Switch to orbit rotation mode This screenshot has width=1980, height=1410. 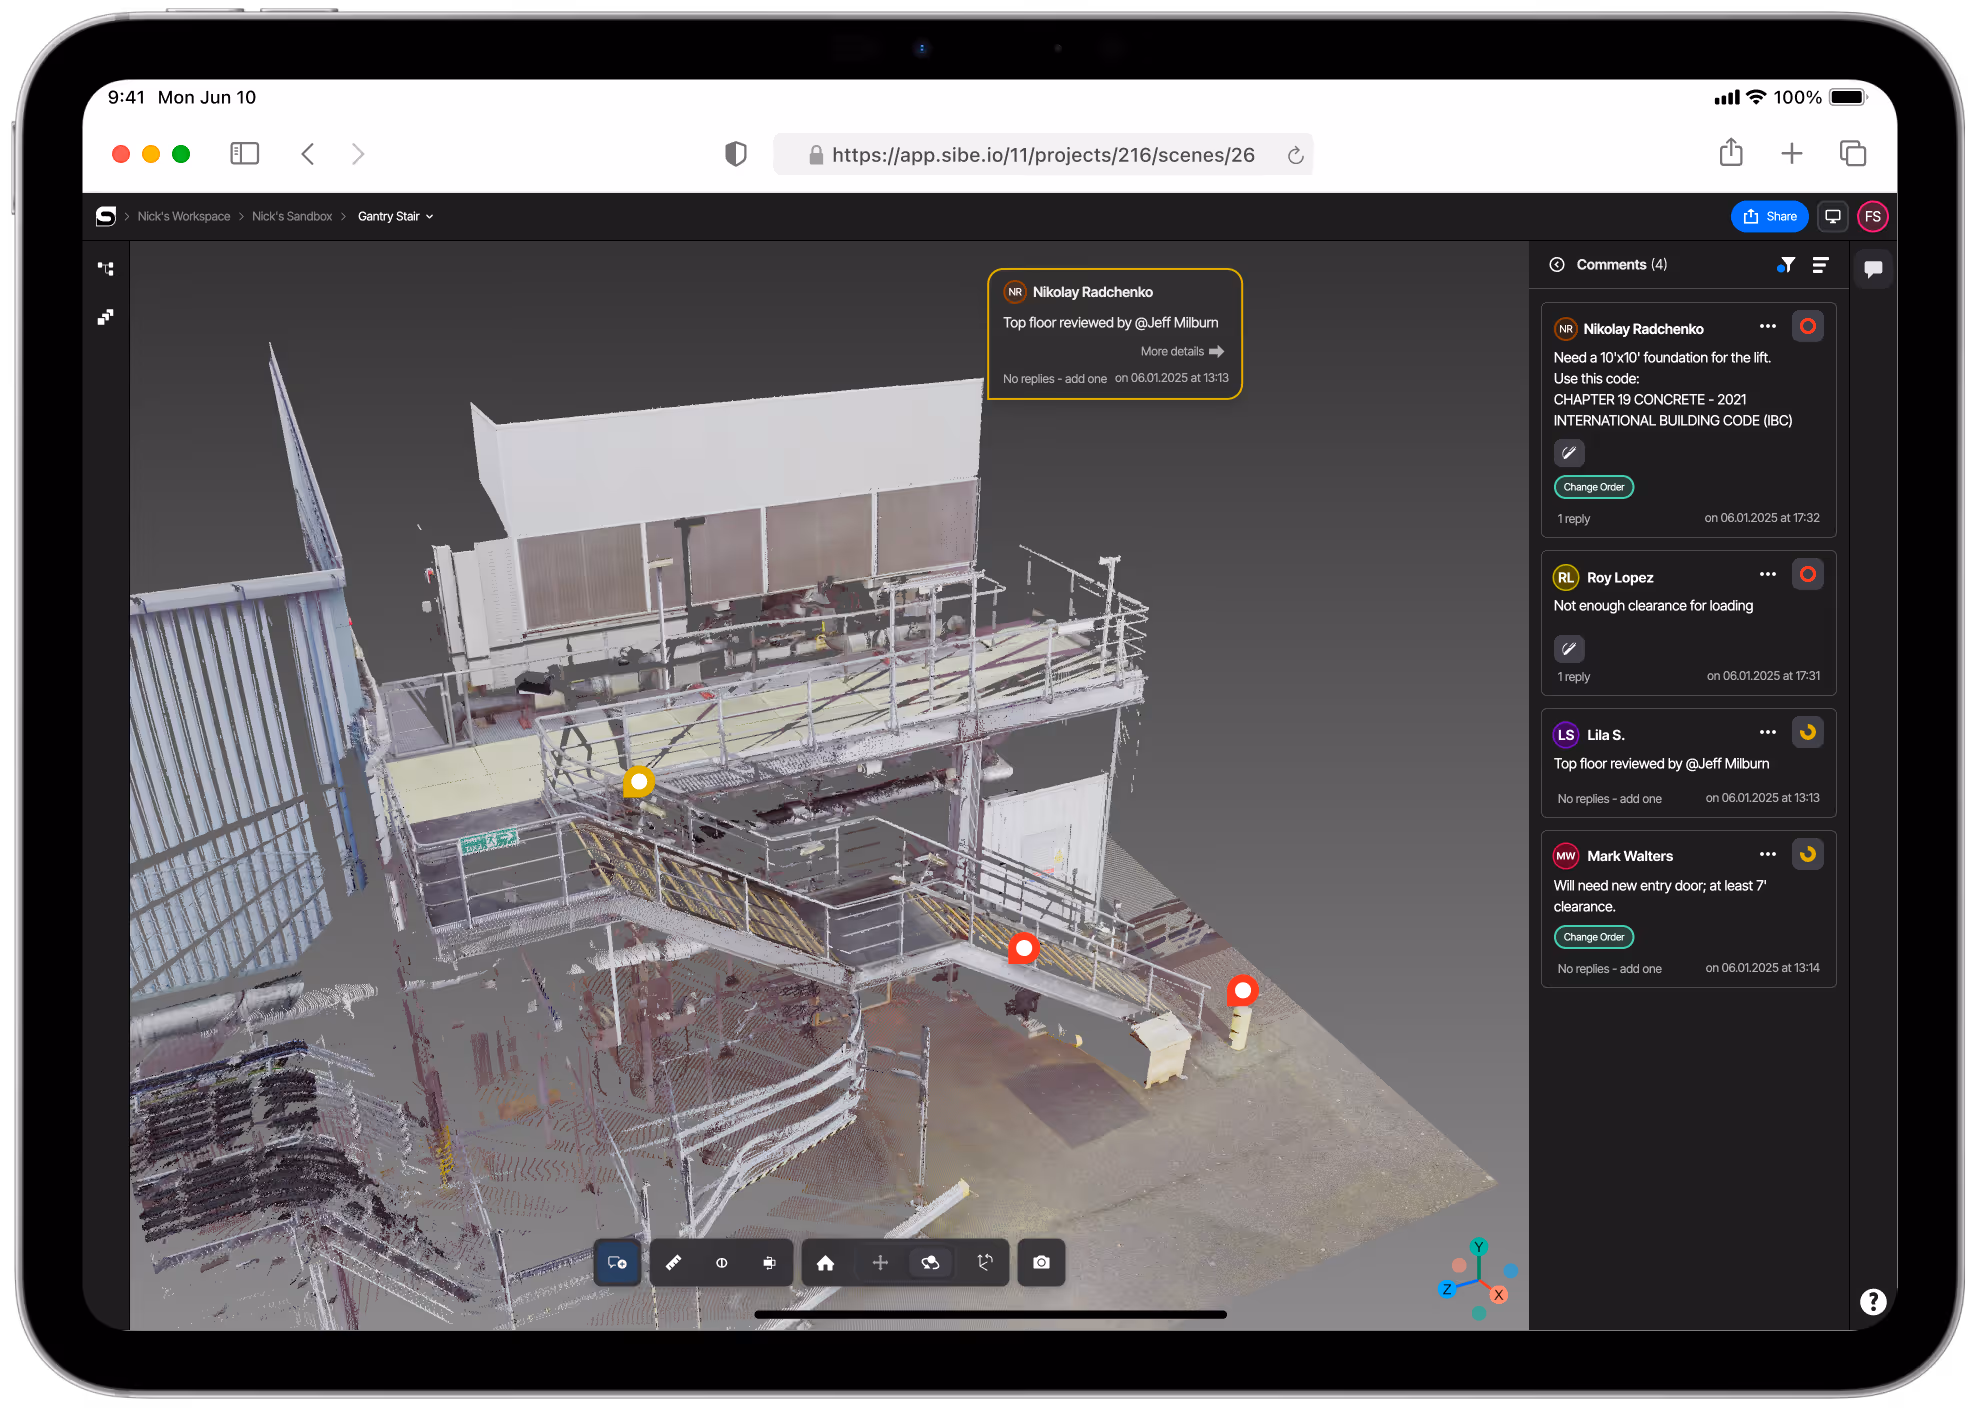[930, 1263]
